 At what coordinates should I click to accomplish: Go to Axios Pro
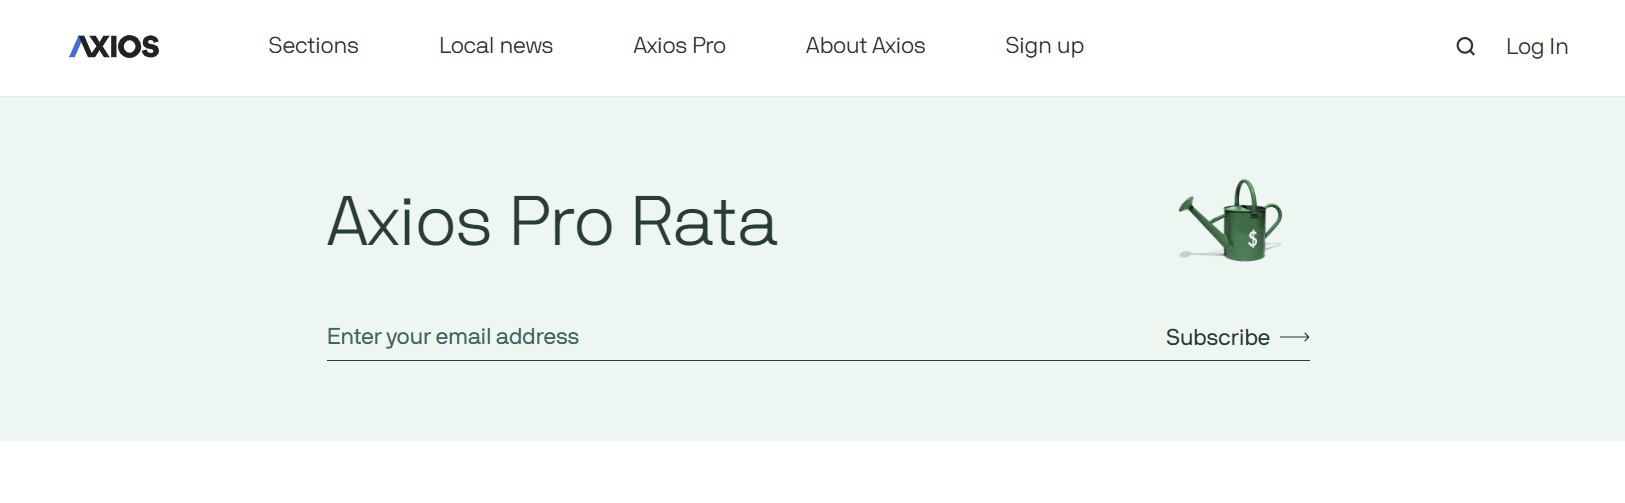pos(679,46)
